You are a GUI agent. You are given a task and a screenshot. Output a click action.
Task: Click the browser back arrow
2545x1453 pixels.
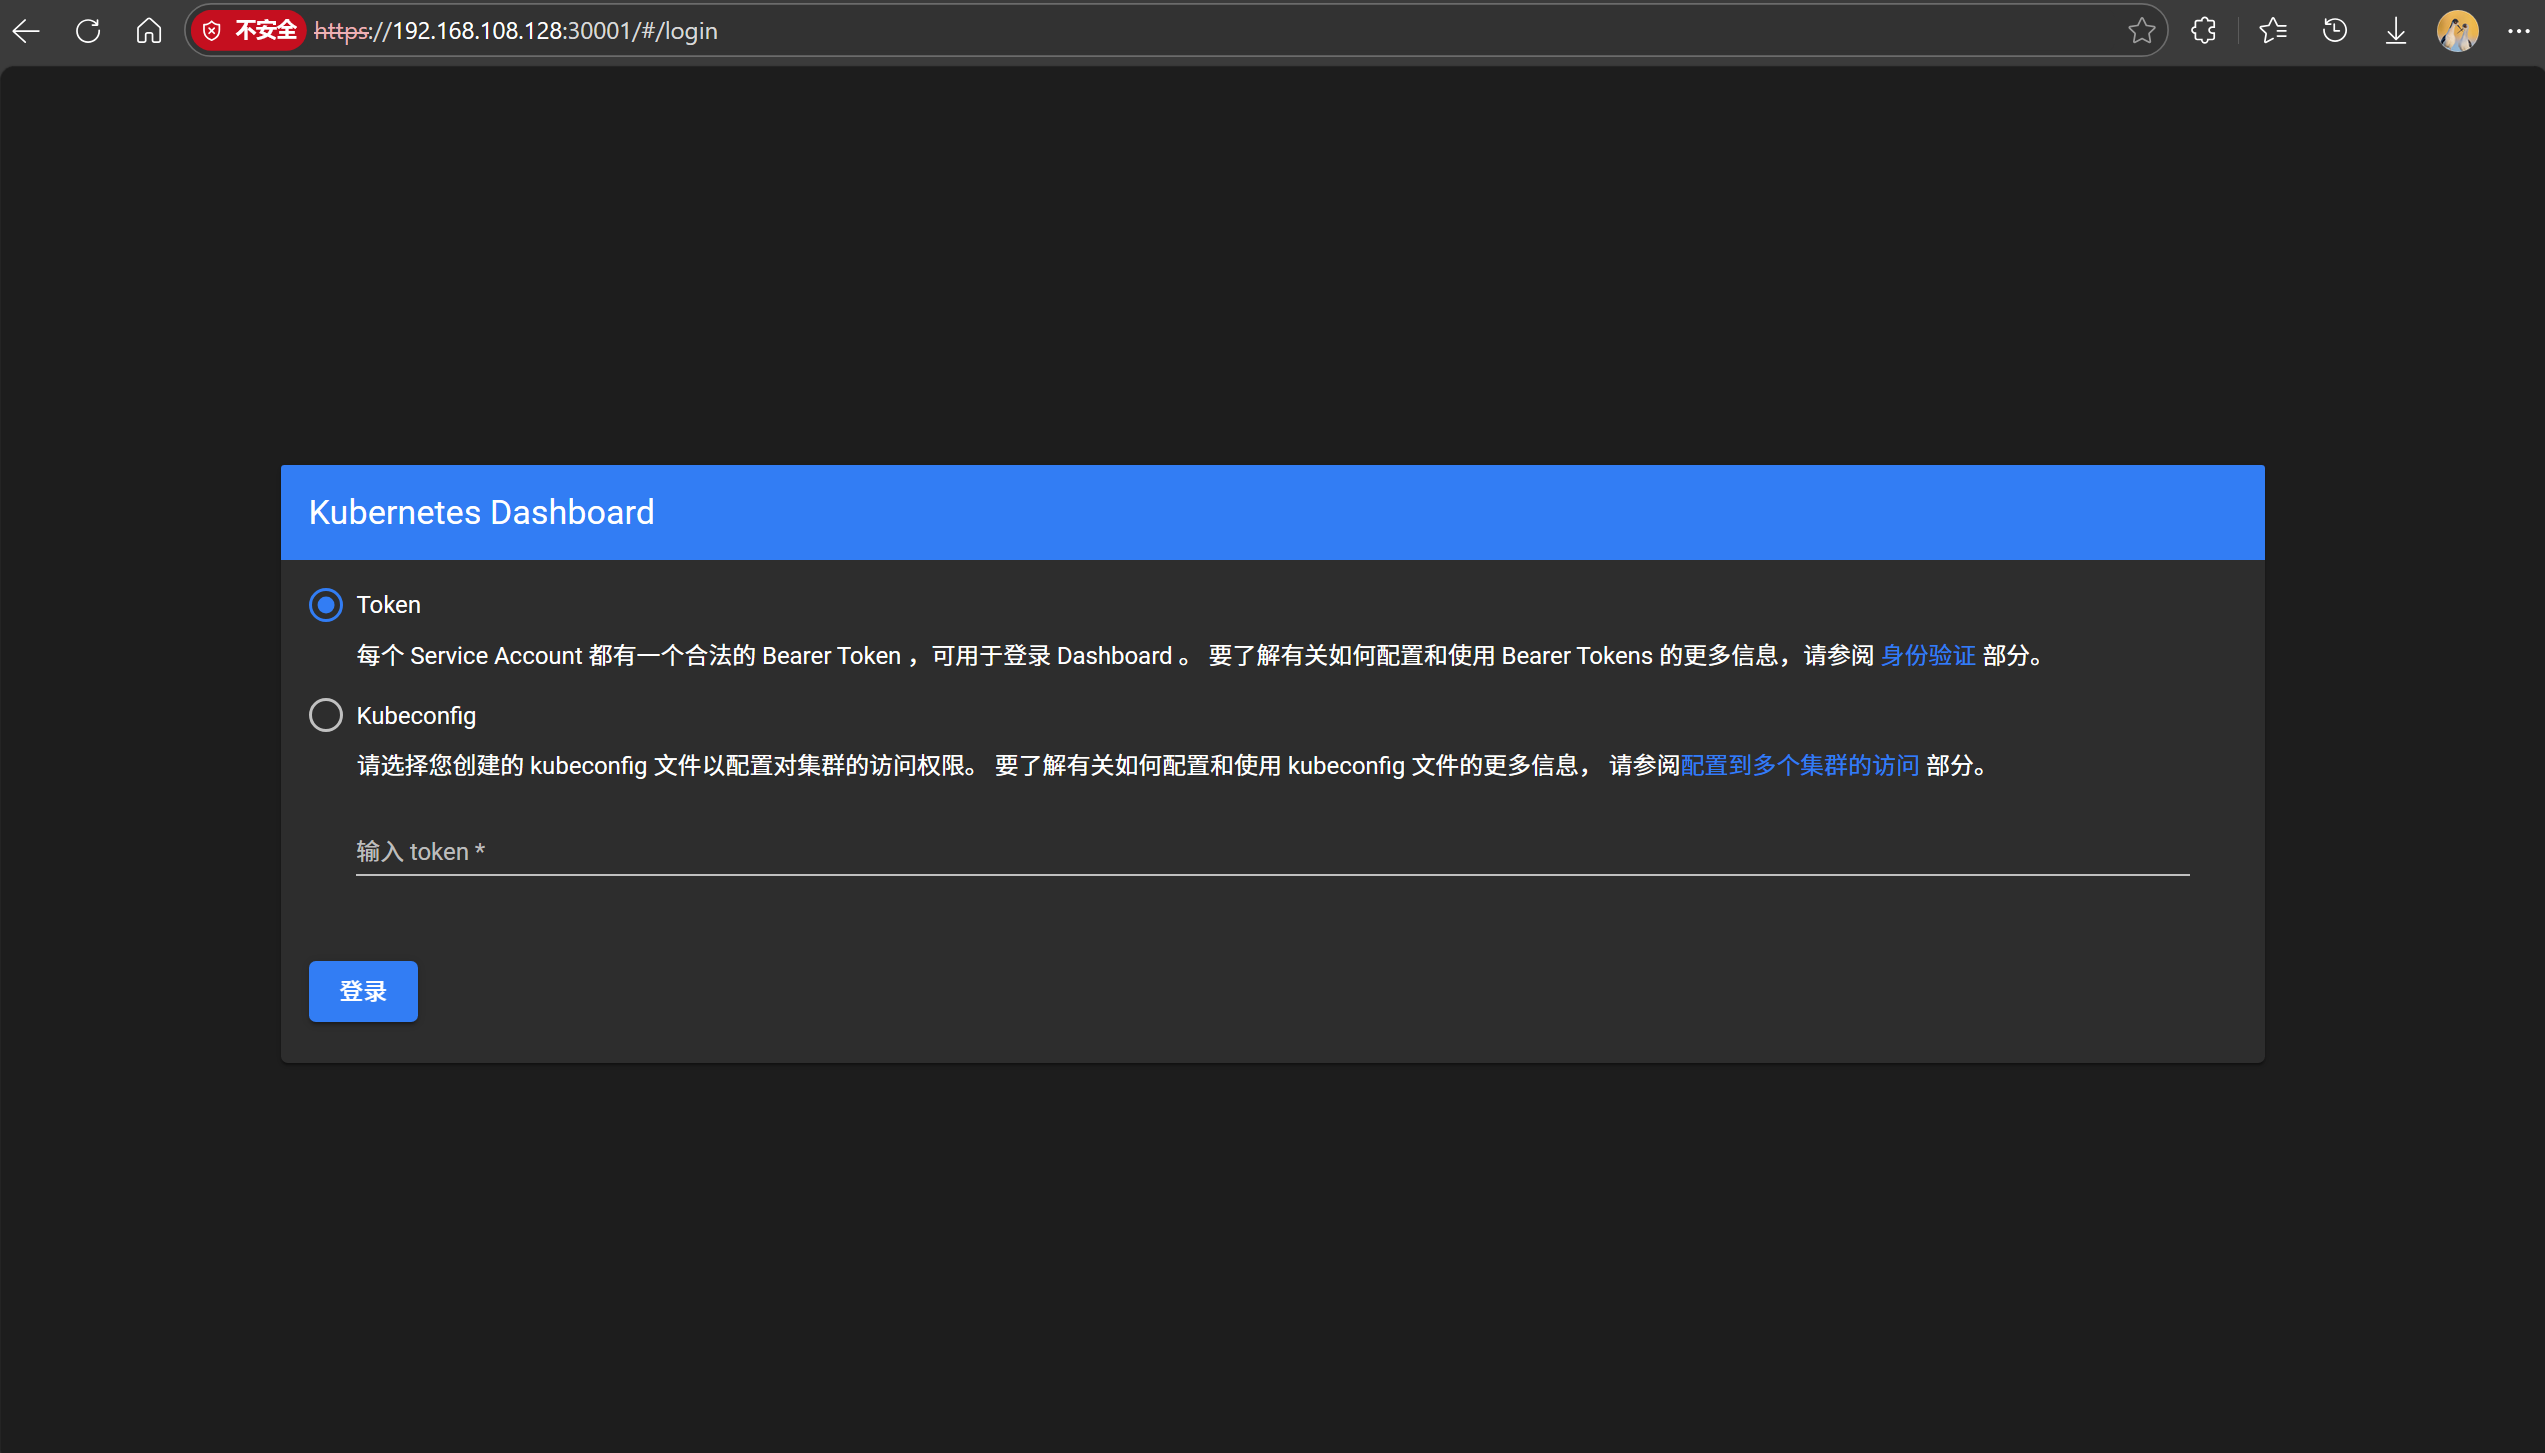point(27,31)
